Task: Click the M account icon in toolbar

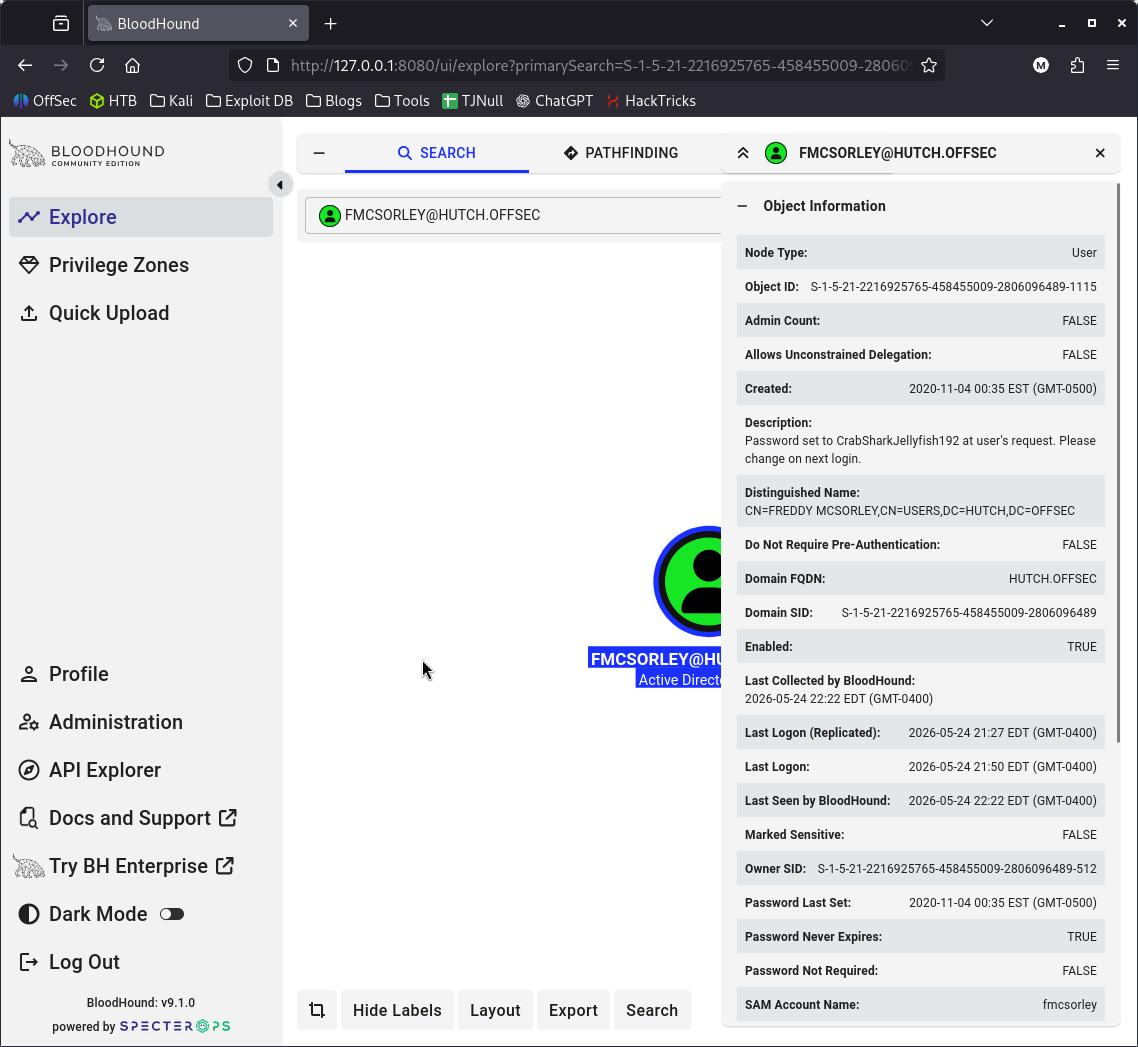Action: tap(1041, 65)
